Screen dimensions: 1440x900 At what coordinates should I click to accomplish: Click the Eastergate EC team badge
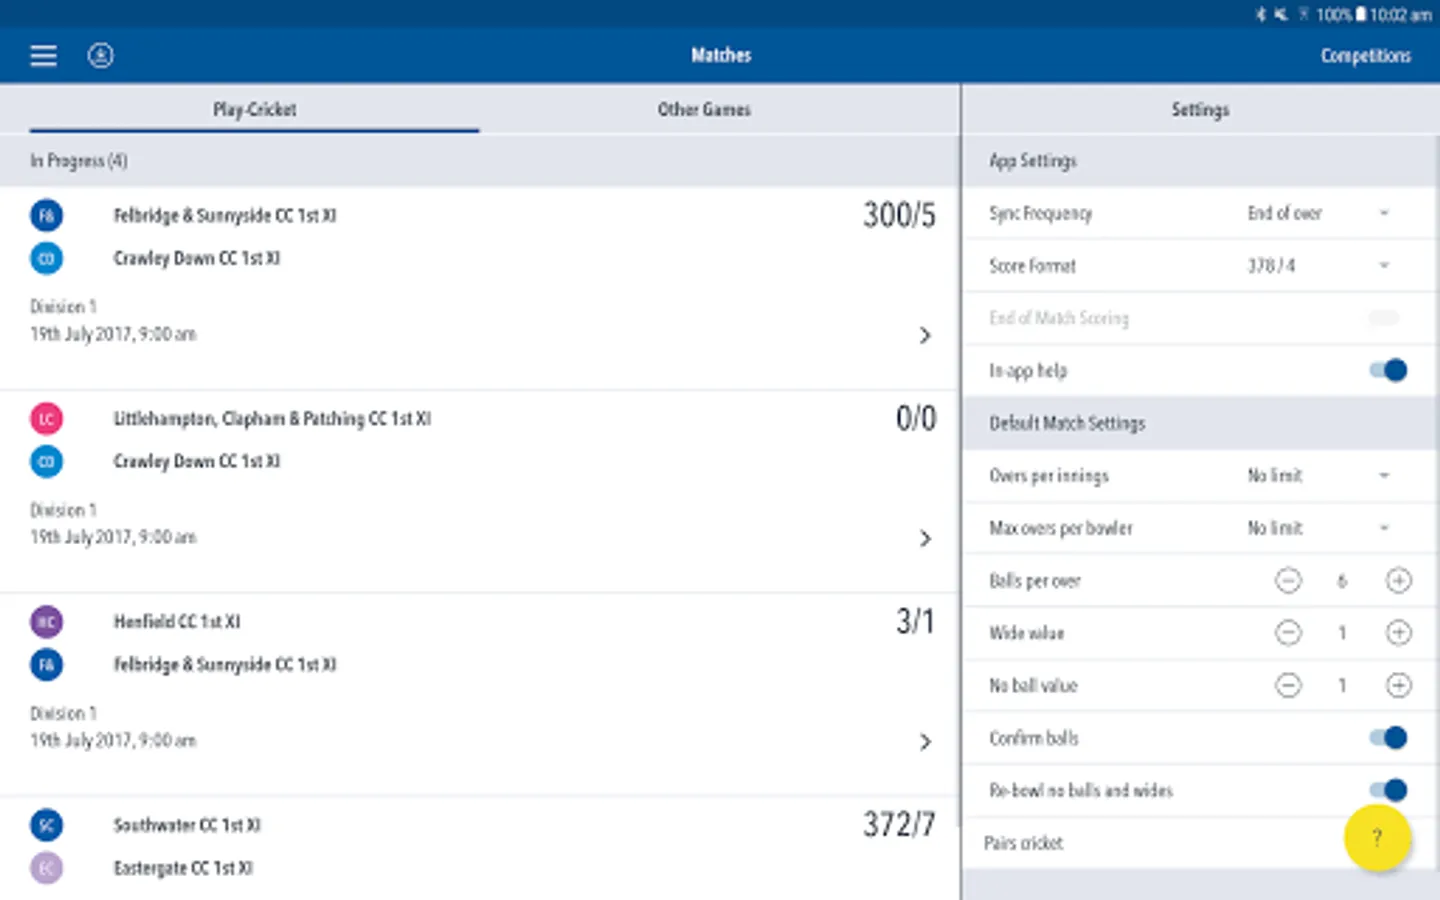tap(46, 868)
